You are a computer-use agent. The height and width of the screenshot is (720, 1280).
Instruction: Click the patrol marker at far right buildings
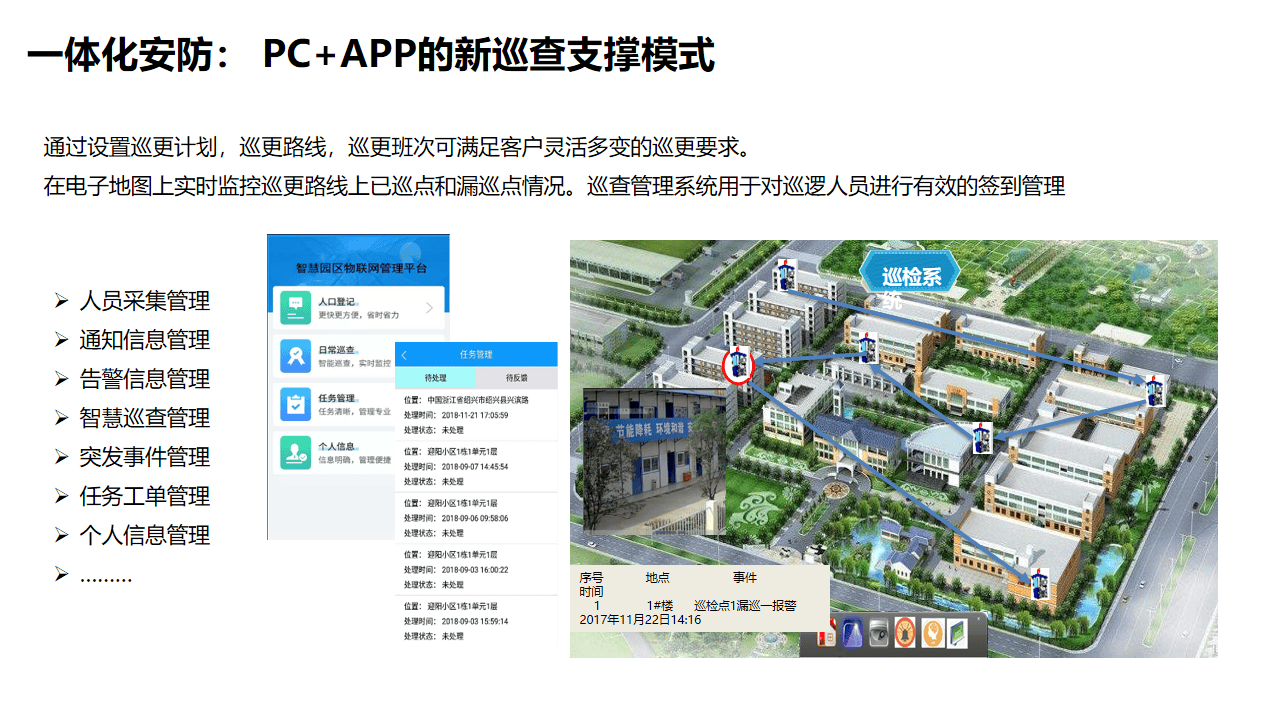[1156, 389]
